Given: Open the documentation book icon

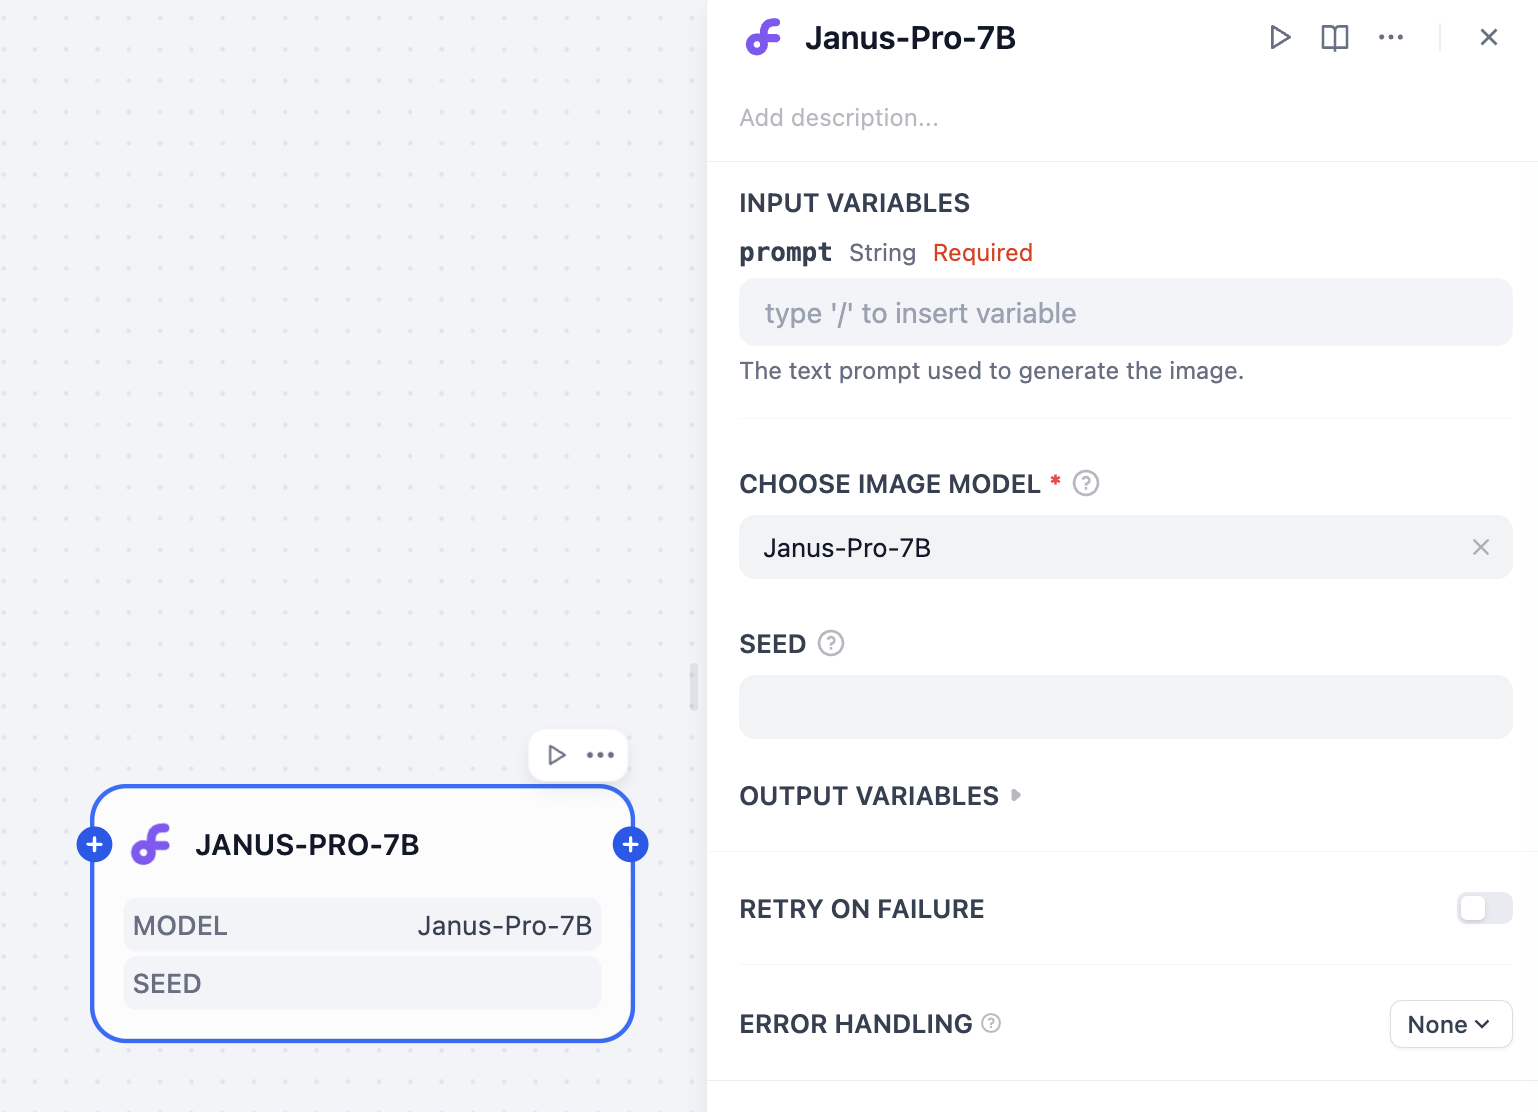Looking at the screenshot, I should coord(1335,38).
